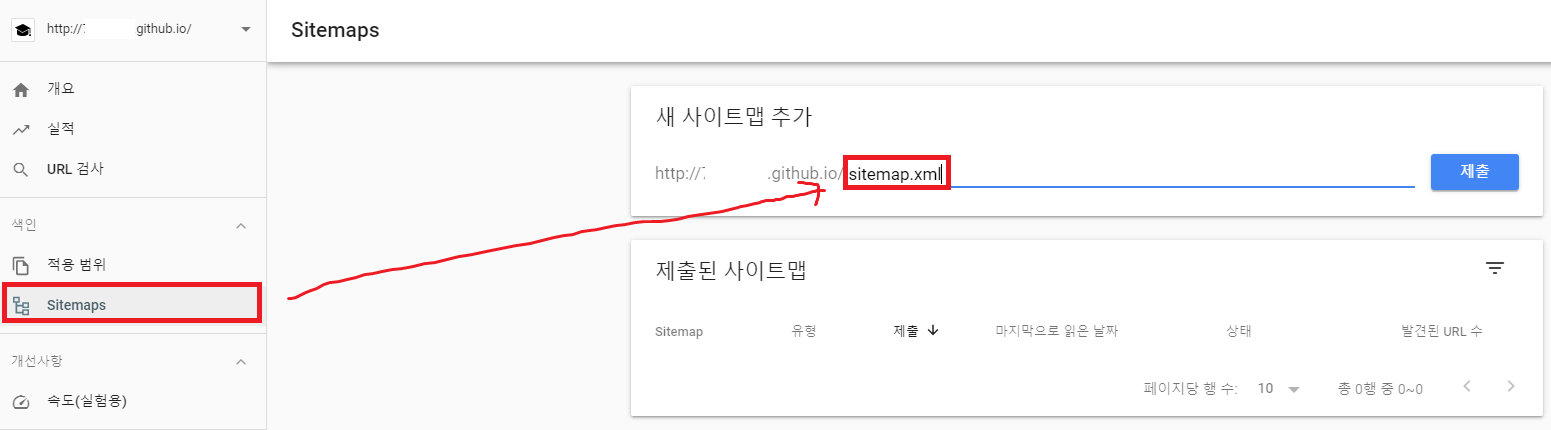Sort by the 제출 column header

(915, 331)
